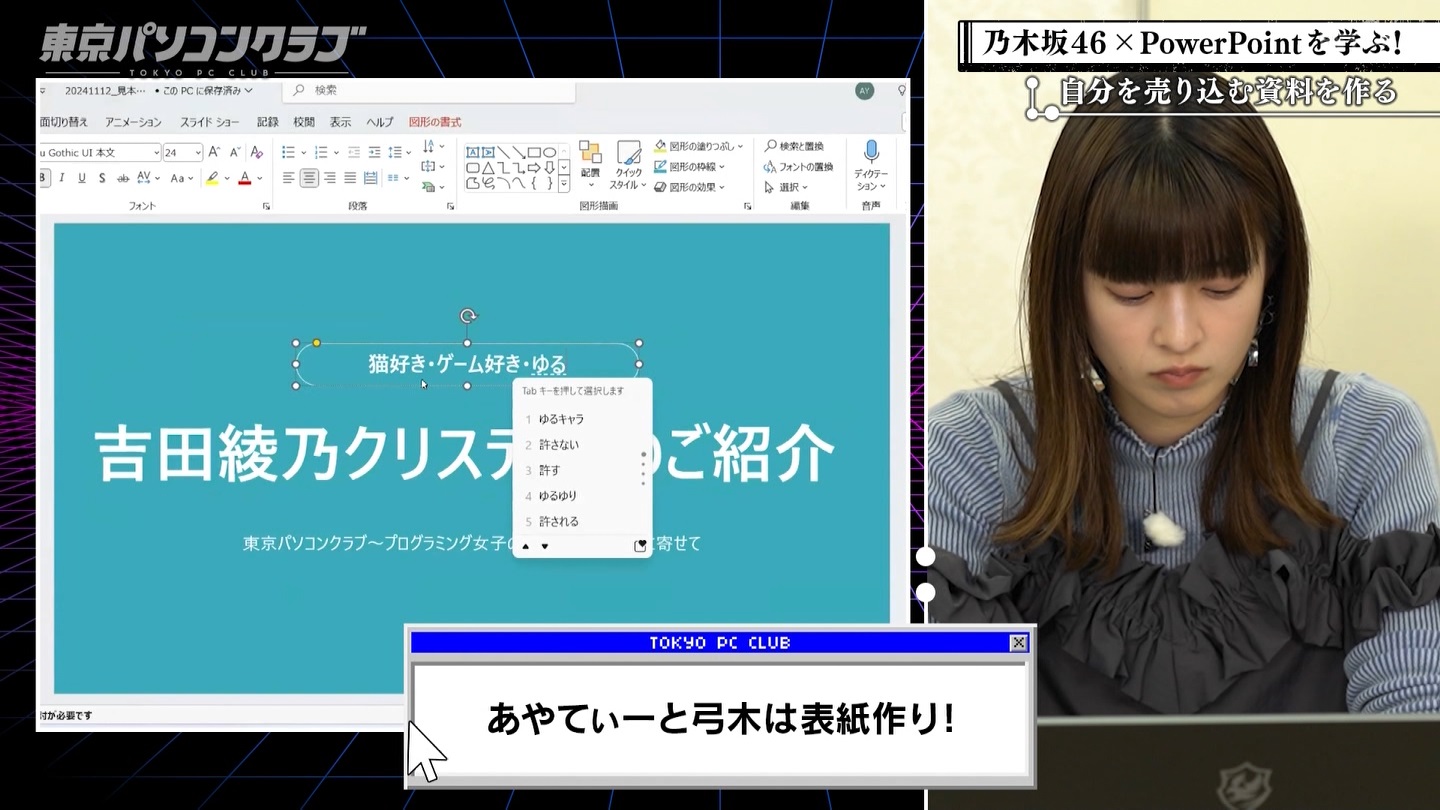This screenshot has height=810, width=1440.
Task: Select the vertical text box shape
Action: [488, 152]
